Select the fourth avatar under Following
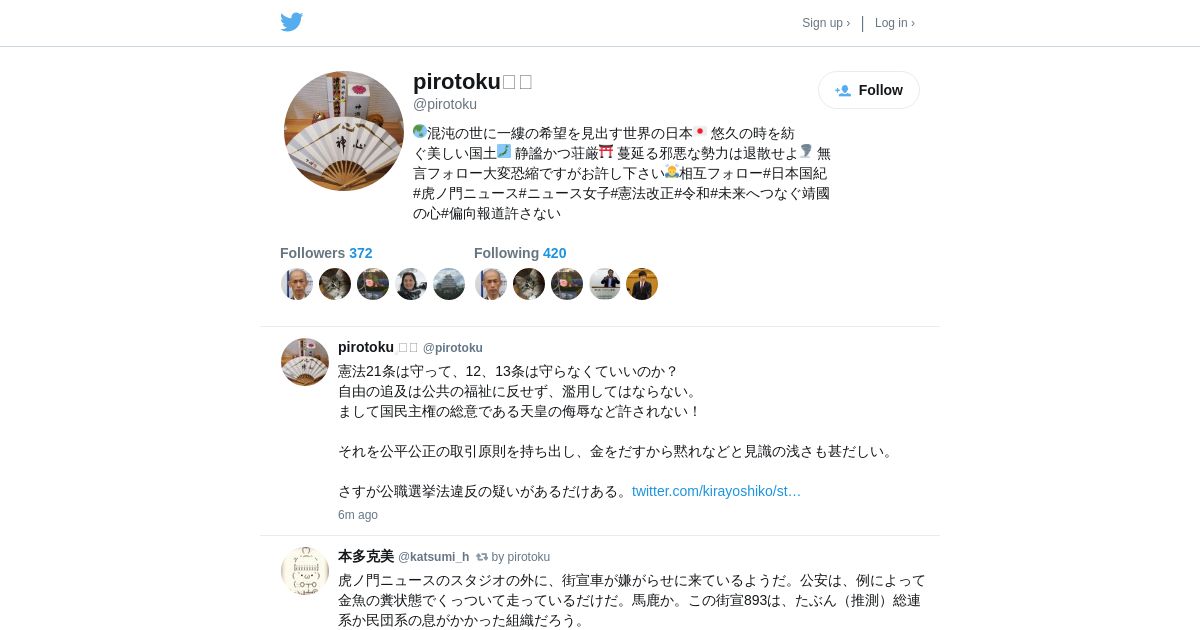1200x630 pixels. pyautogui.click(x=605, y=284)
